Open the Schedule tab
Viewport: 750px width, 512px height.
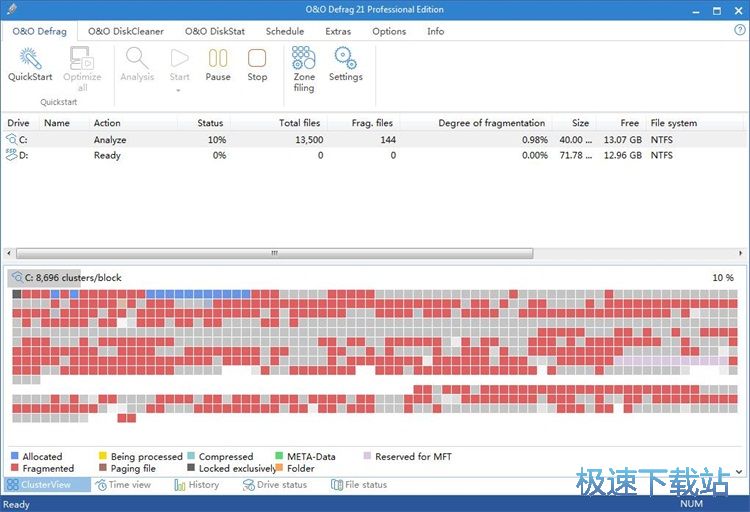tap(285, 31)
